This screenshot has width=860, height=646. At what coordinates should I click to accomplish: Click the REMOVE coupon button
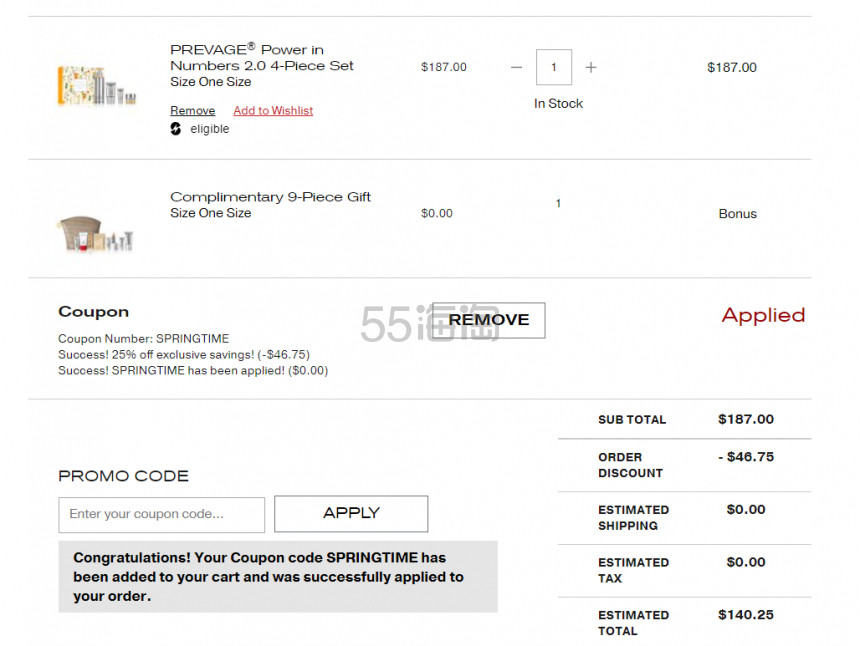[489, 320]
